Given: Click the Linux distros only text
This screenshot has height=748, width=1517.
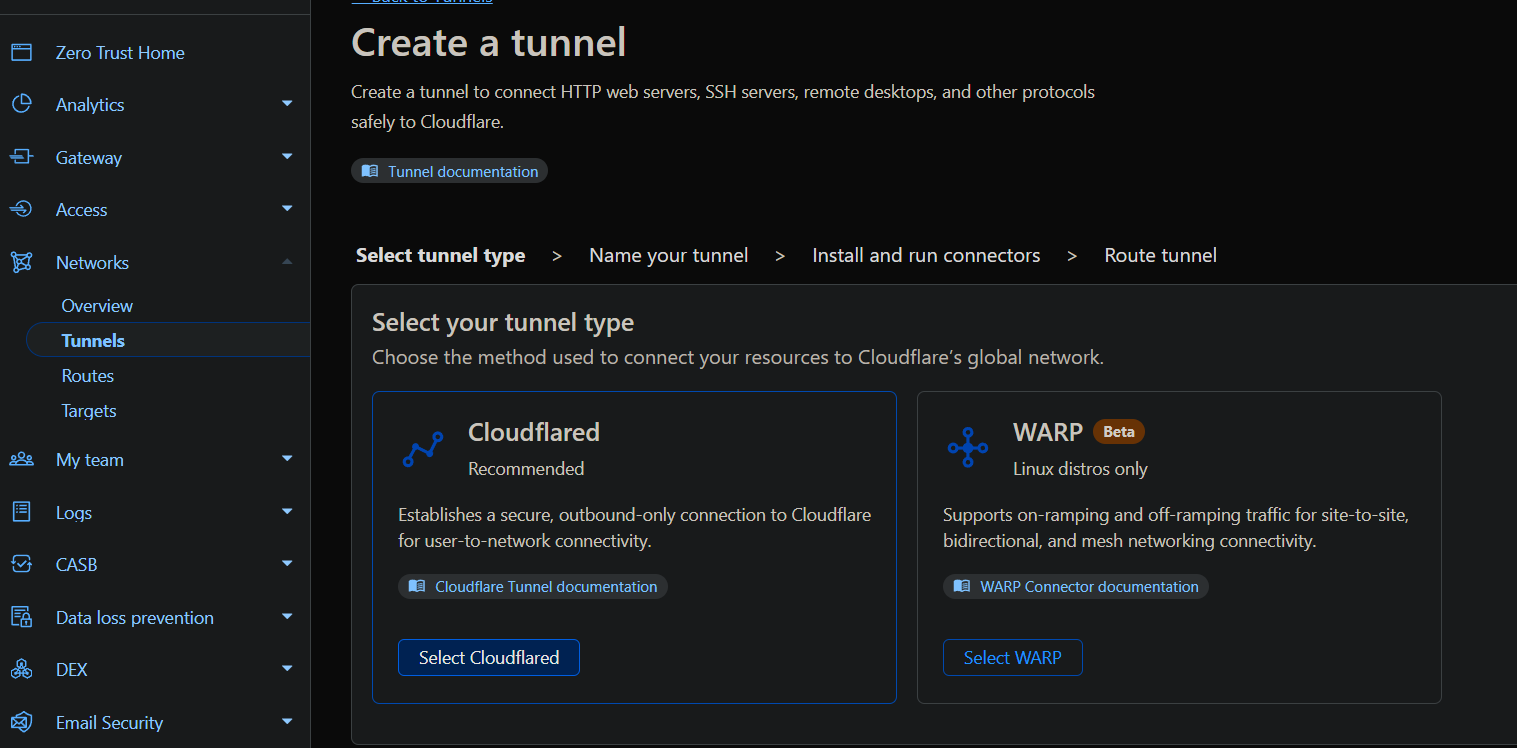Looking at the screenshot, I should point(1080,468).
